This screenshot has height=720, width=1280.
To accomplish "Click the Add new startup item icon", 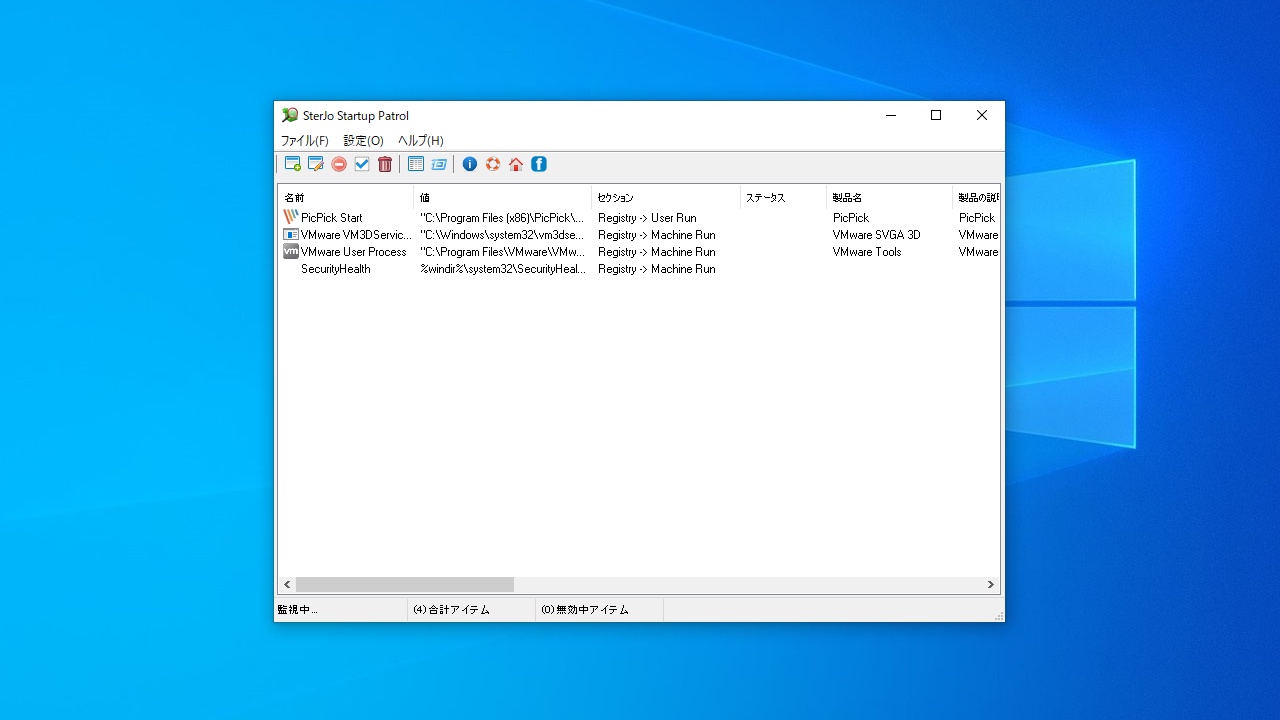I will pos(293,164).
